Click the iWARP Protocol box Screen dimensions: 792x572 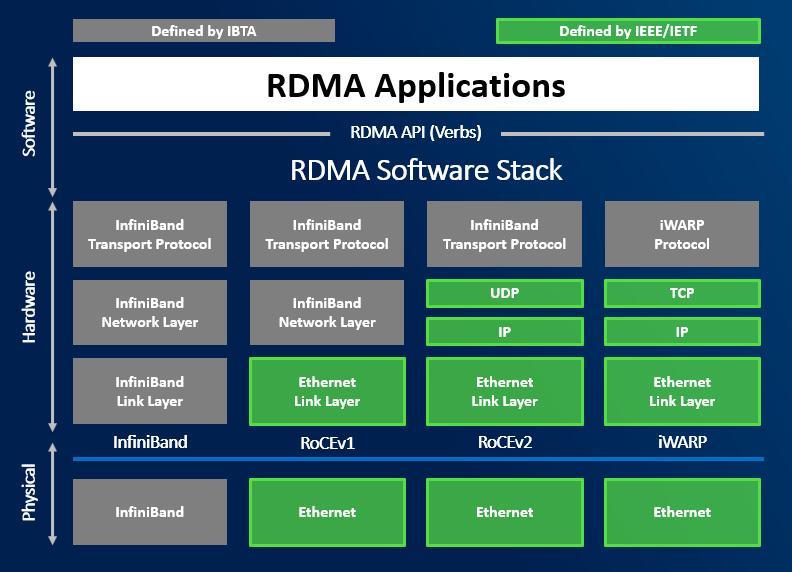tap(682, 234)
